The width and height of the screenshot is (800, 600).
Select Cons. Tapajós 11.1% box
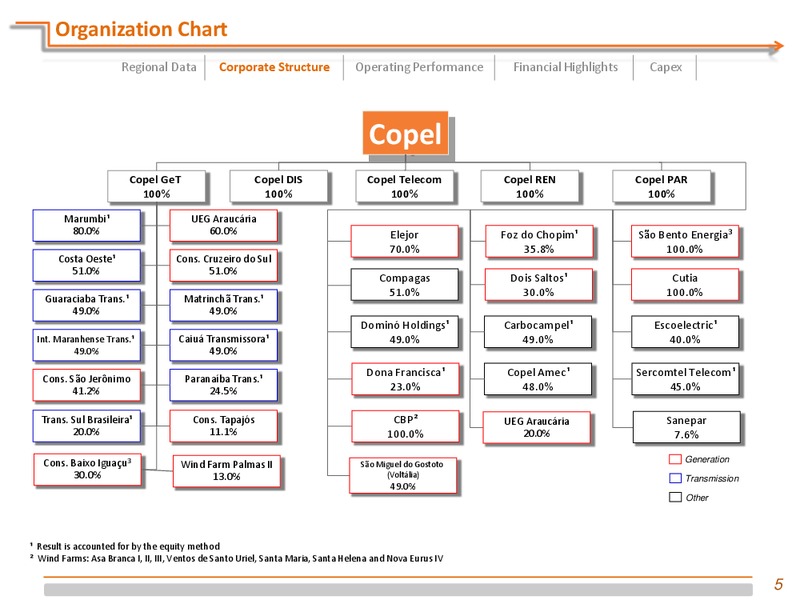pos(223,426)
